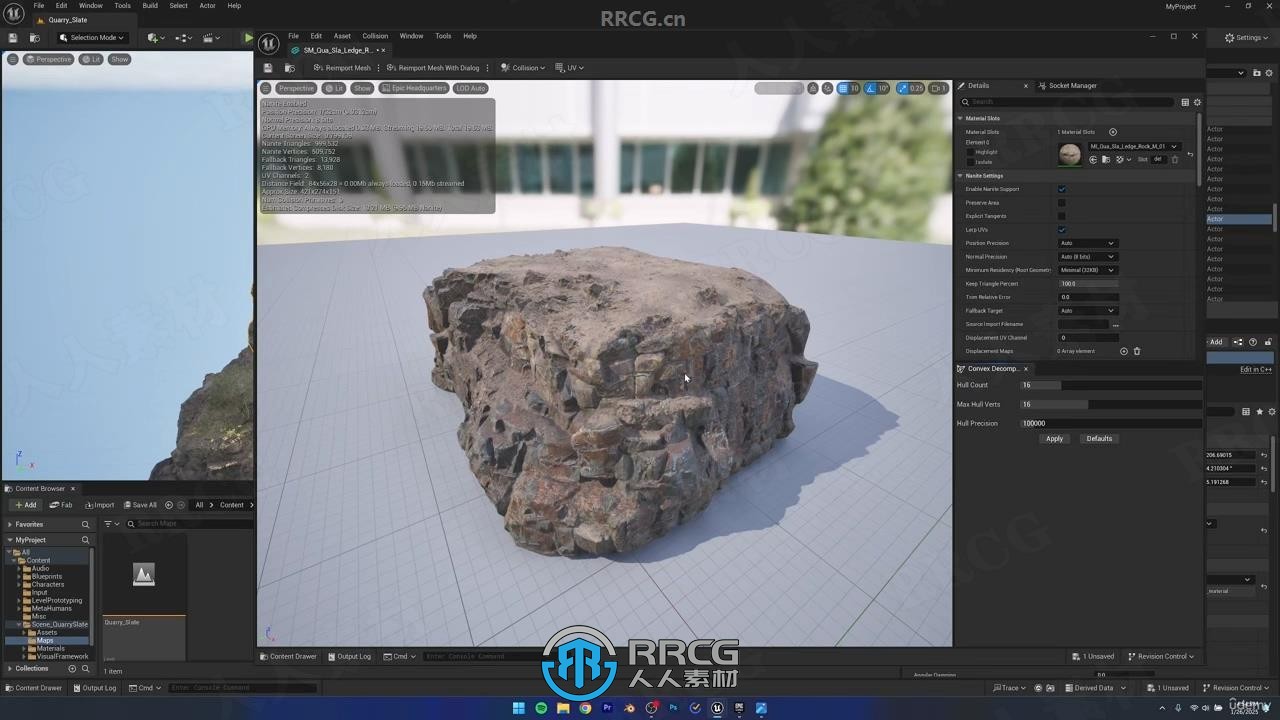Select the SM_Qua_Sla_Ledge_R asset tab
This screenshot has width=1280, height=720.
338,50
